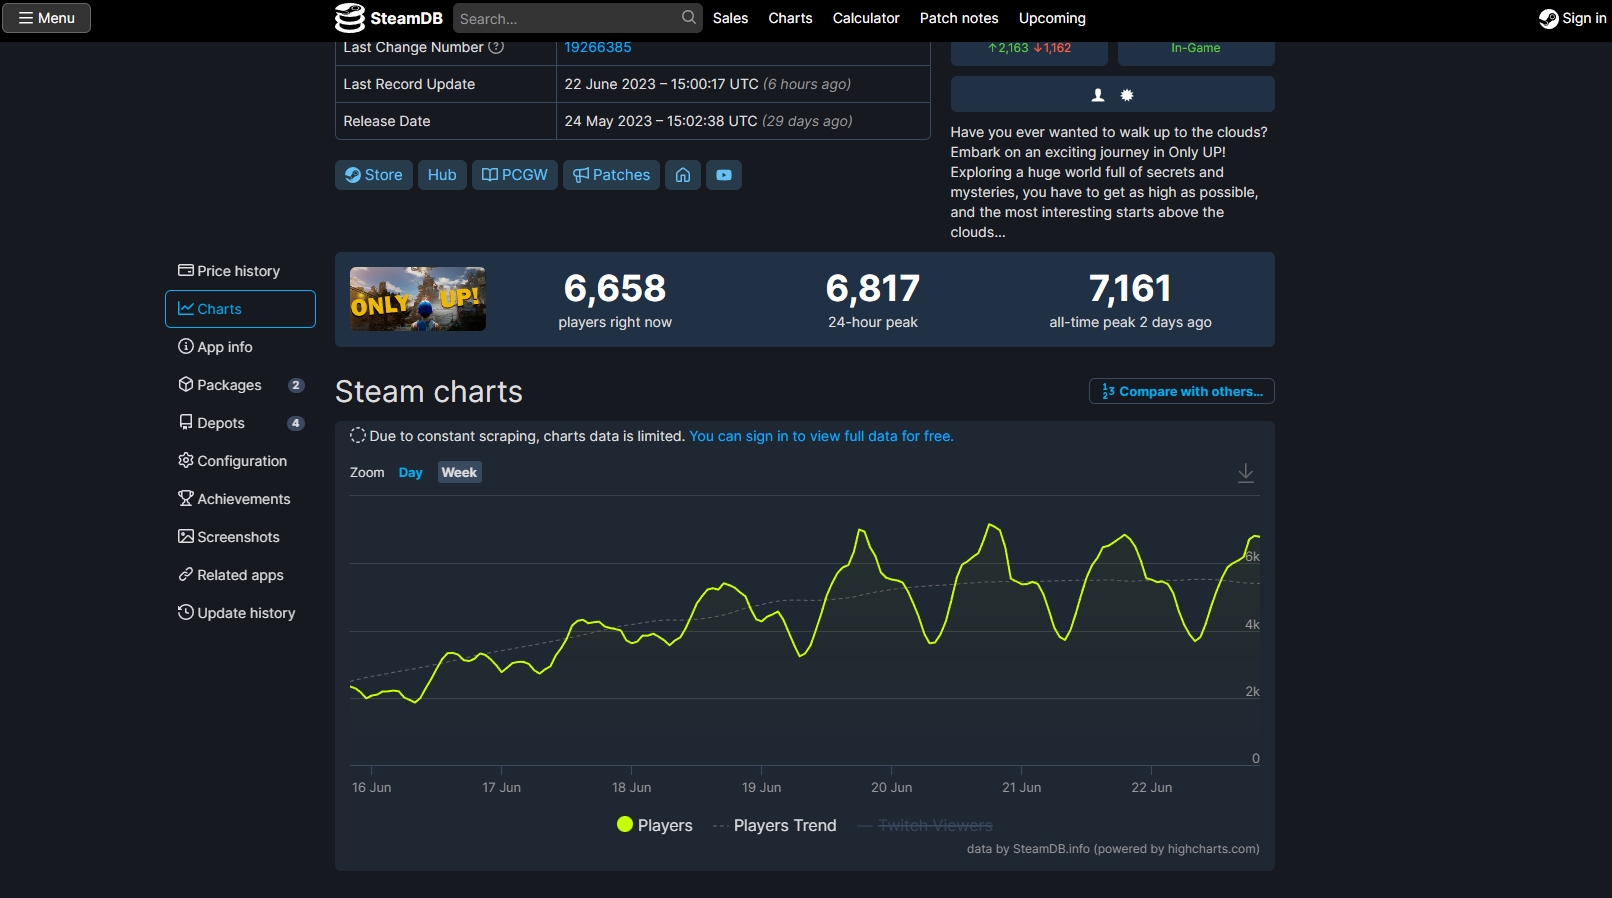The height and width of the screenshot is (898, 1612).
Task: Open Patch notes in the navigation
Action: [959, 18]
